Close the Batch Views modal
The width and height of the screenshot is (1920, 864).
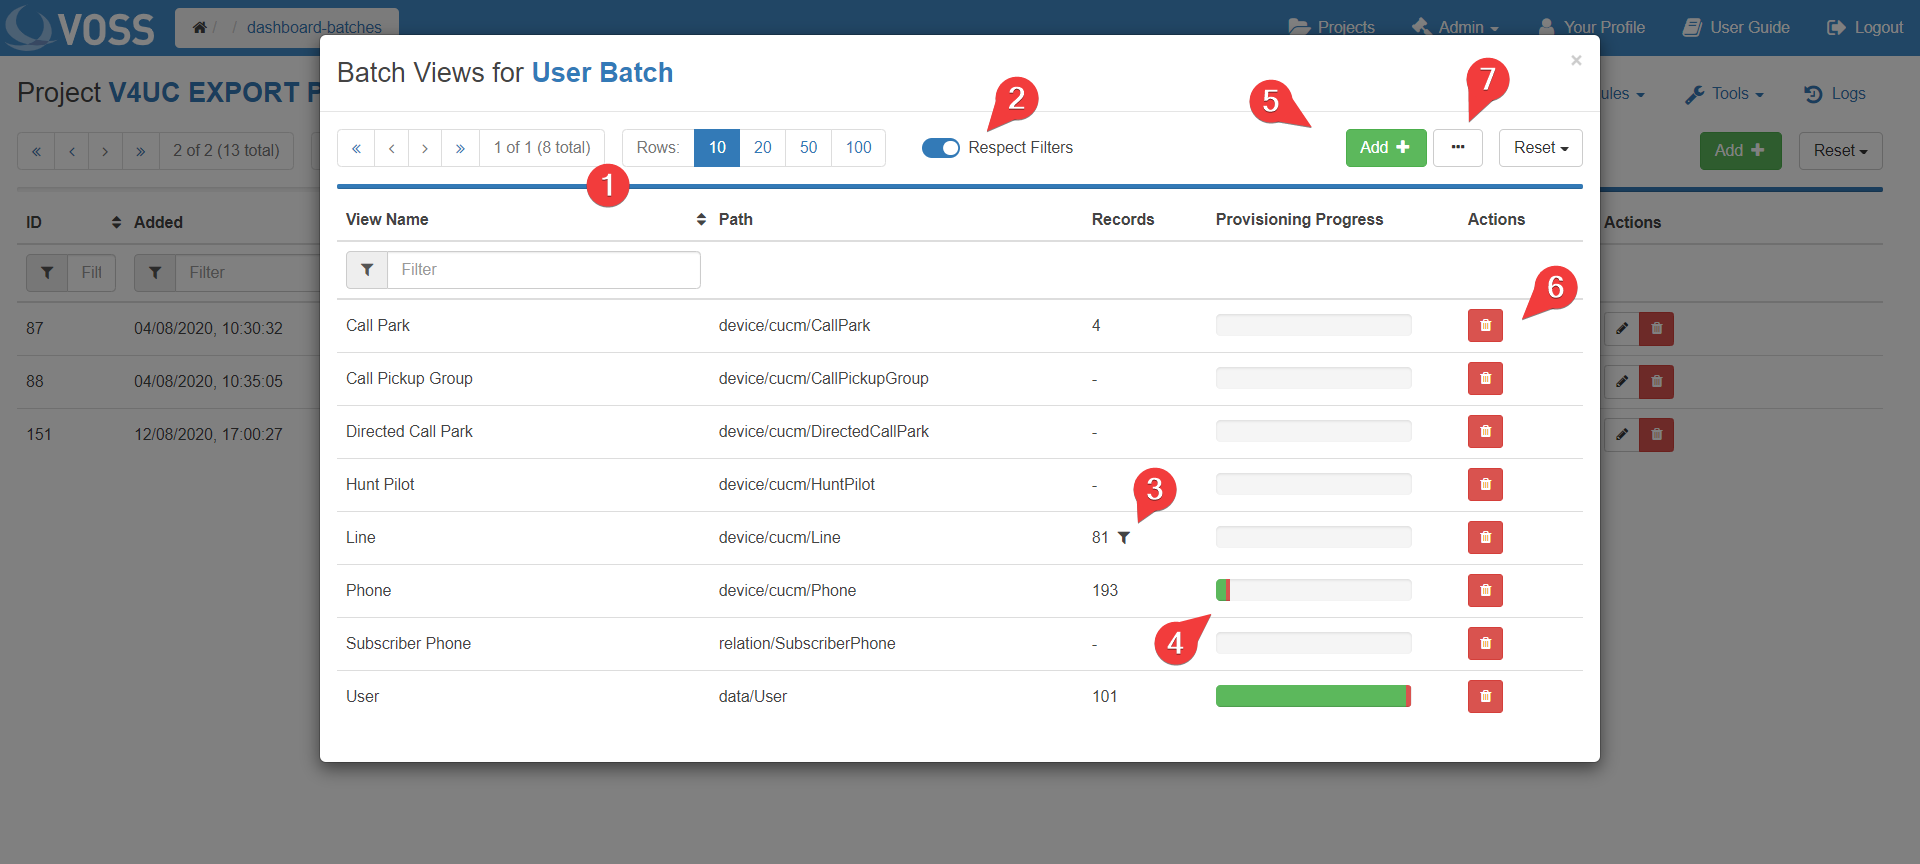tap(1576, 61)
